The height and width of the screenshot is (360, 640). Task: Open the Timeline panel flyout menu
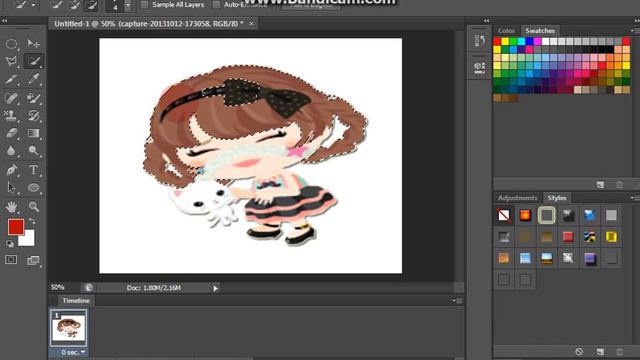(x=457, y=301)
